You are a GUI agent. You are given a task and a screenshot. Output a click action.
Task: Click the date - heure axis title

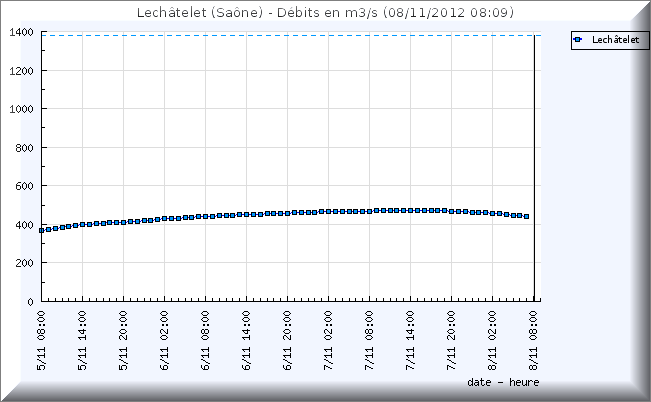[x=503, y=382]
